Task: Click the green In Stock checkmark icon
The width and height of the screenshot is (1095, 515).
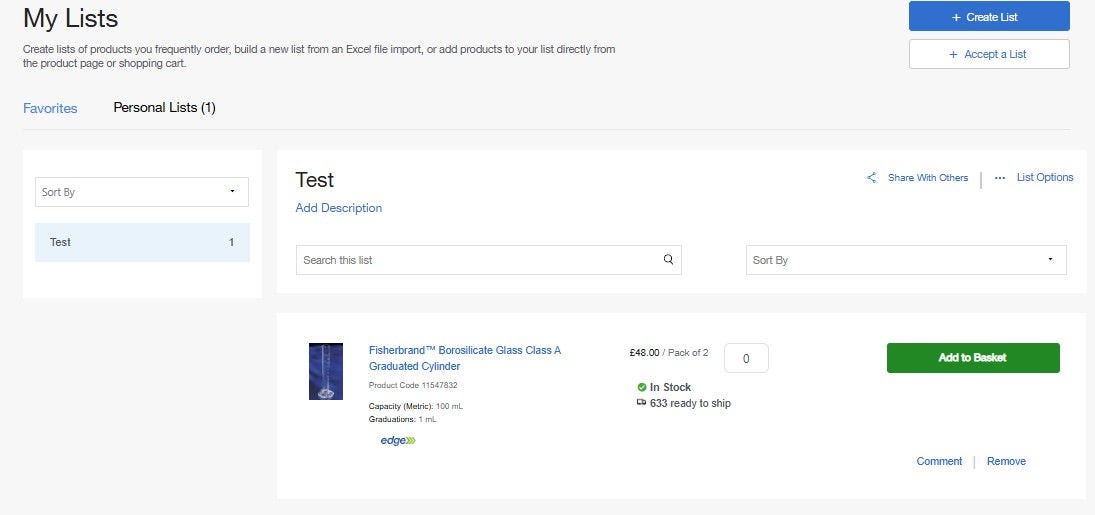Action: click(x=642, y=387)
